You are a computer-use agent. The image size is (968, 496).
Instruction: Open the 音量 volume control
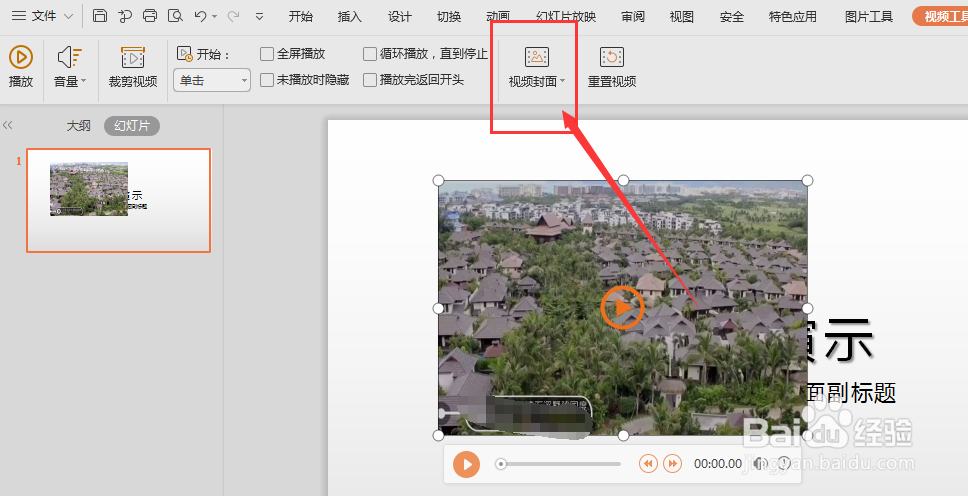tap(70, 66)
